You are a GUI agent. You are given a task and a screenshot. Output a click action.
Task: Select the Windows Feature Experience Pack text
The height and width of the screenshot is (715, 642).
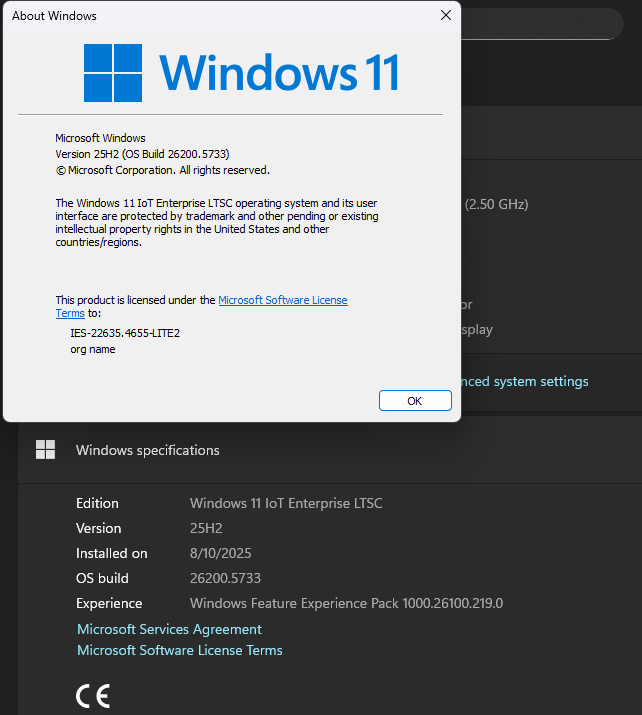pyautogui.click(x=347, y=603)
